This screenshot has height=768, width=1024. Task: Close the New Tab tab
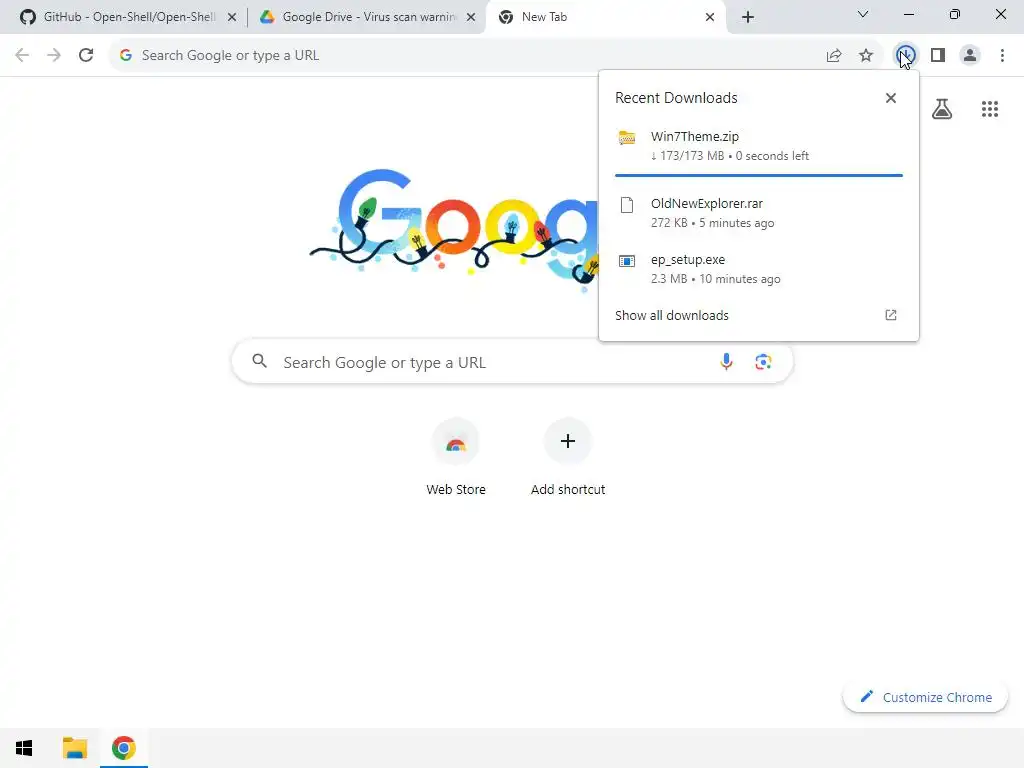[x=710, y=18]
